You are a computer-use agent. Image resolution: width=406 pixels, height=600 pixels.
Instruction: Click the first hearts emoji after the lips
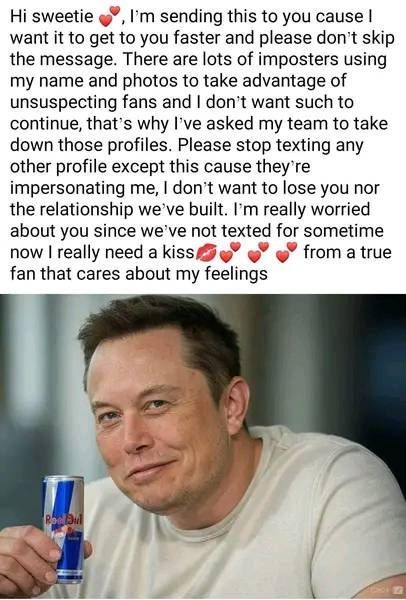pos(230,253)
